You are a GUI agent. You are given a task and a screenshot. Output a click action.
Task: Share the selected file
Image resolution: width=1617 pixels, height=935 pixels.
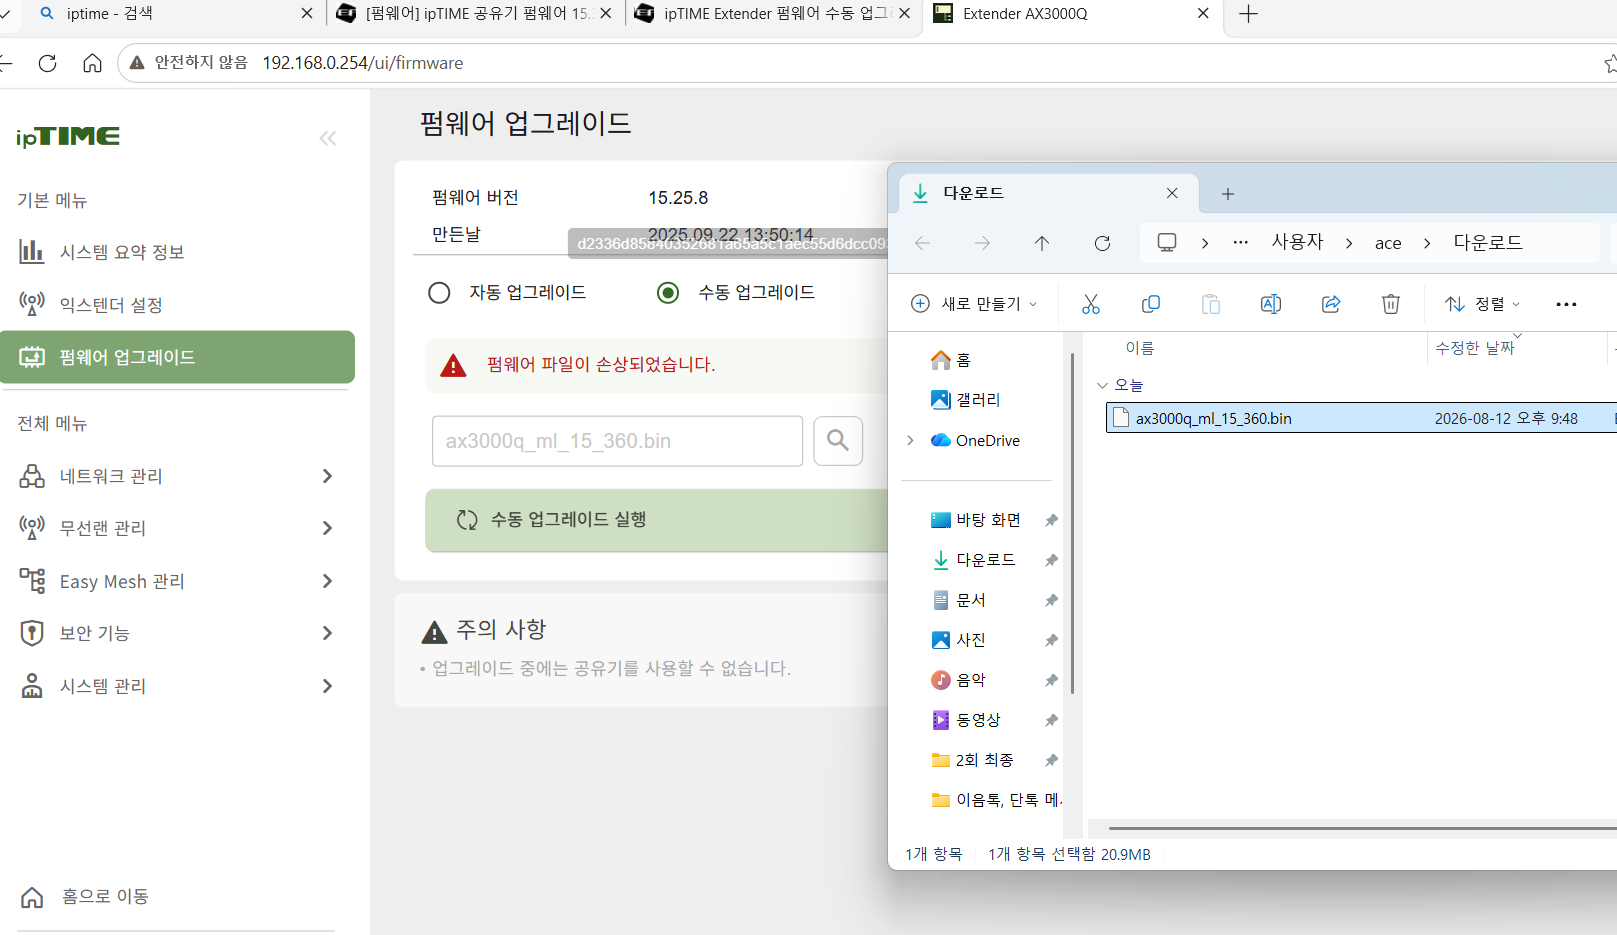pos(1331,304)
